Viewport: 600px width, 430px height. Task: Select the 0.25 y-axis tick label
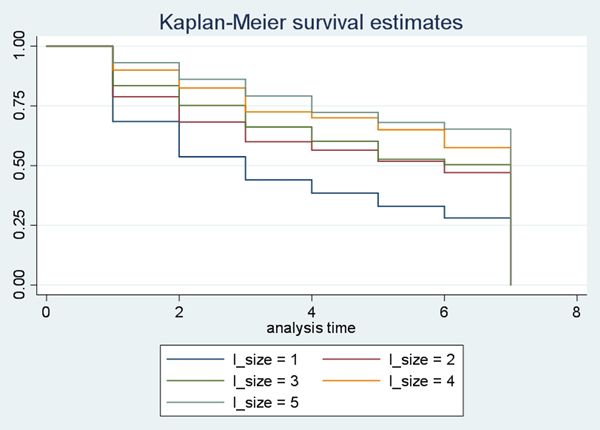[20, 225]
